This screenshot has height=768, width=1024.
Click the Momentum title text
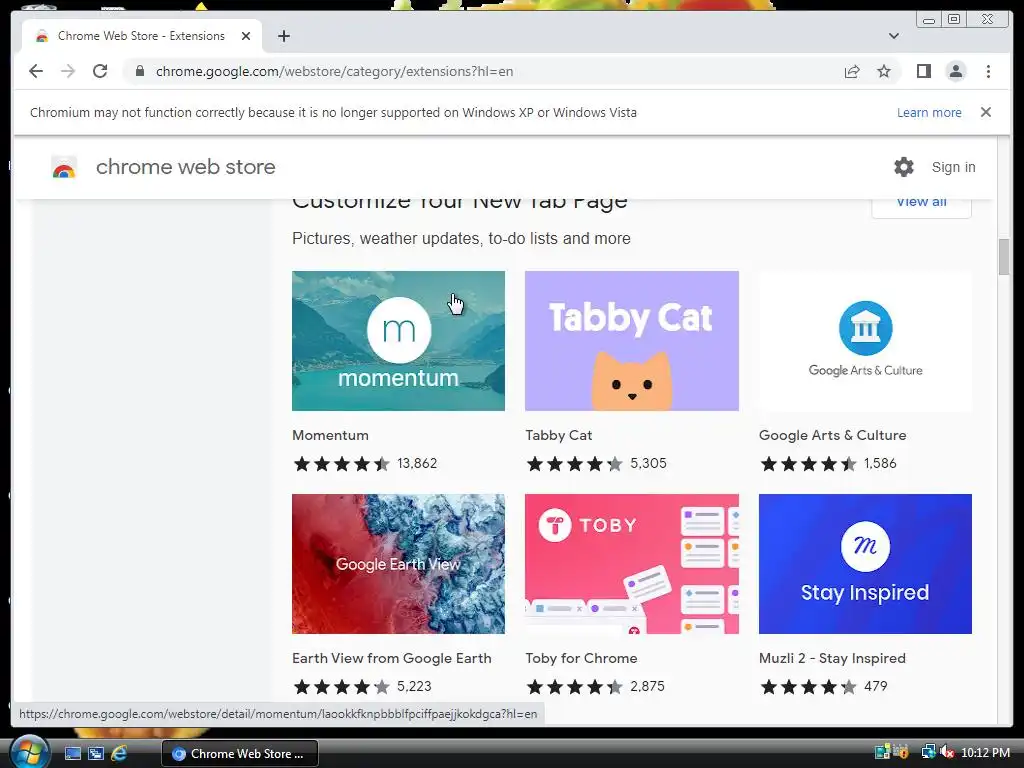pyautogui.click(x=330, y=435)
